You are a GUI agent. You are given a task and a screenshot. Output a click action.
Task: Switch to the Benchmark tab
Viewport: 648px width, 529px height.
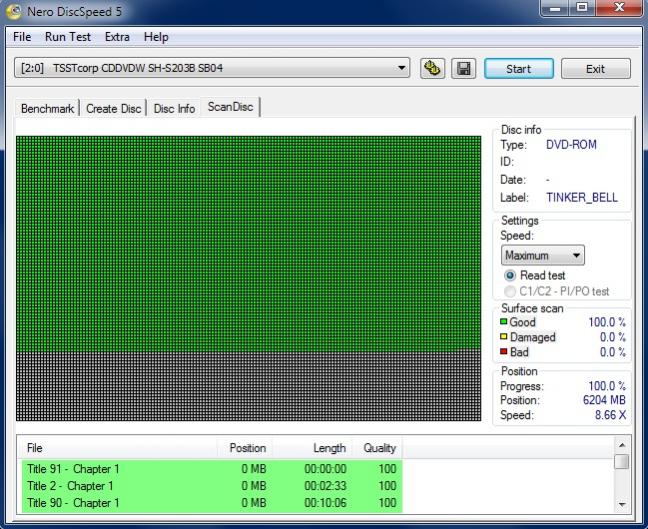48,108
